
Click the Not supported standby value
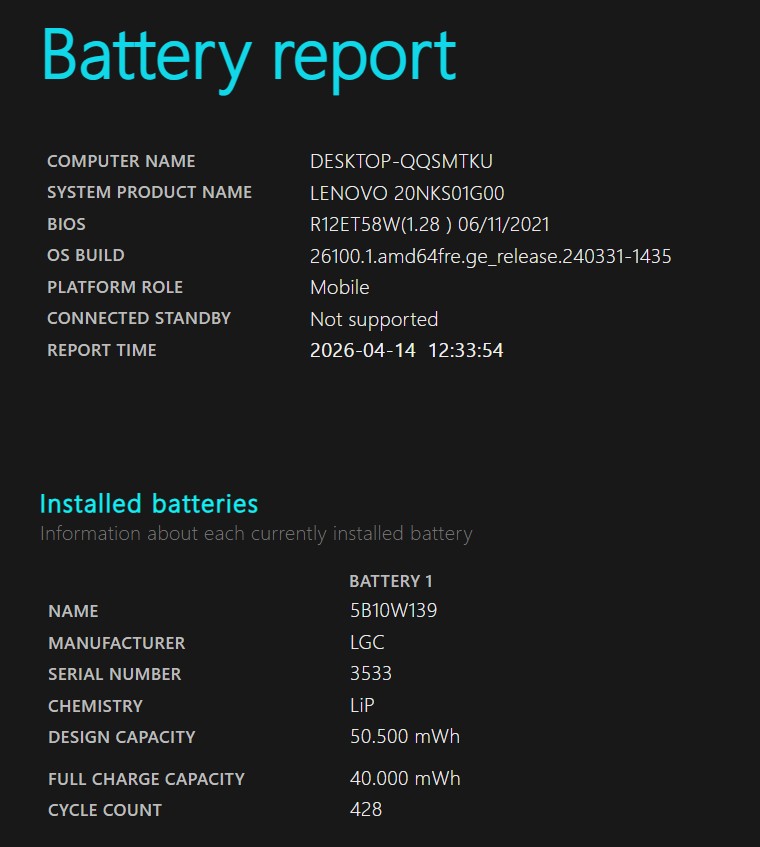coord(374,320)
